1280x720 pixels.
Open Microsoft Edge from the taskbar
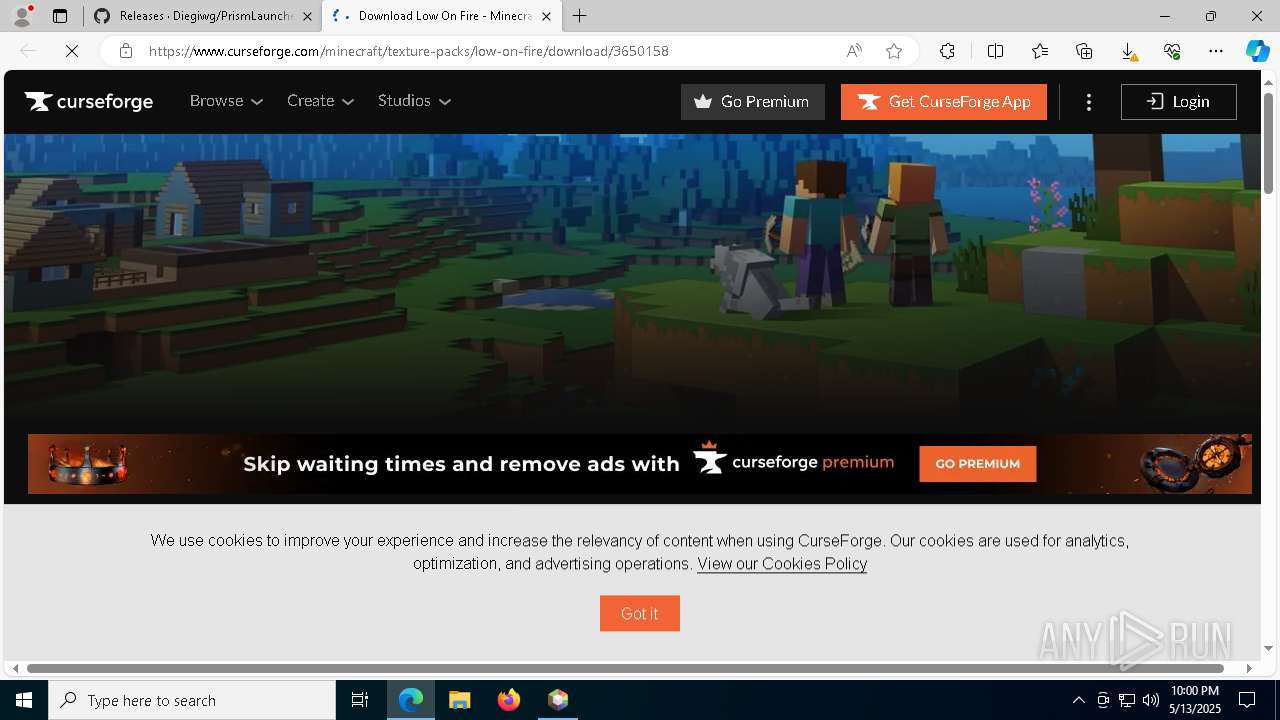[411, 700]
